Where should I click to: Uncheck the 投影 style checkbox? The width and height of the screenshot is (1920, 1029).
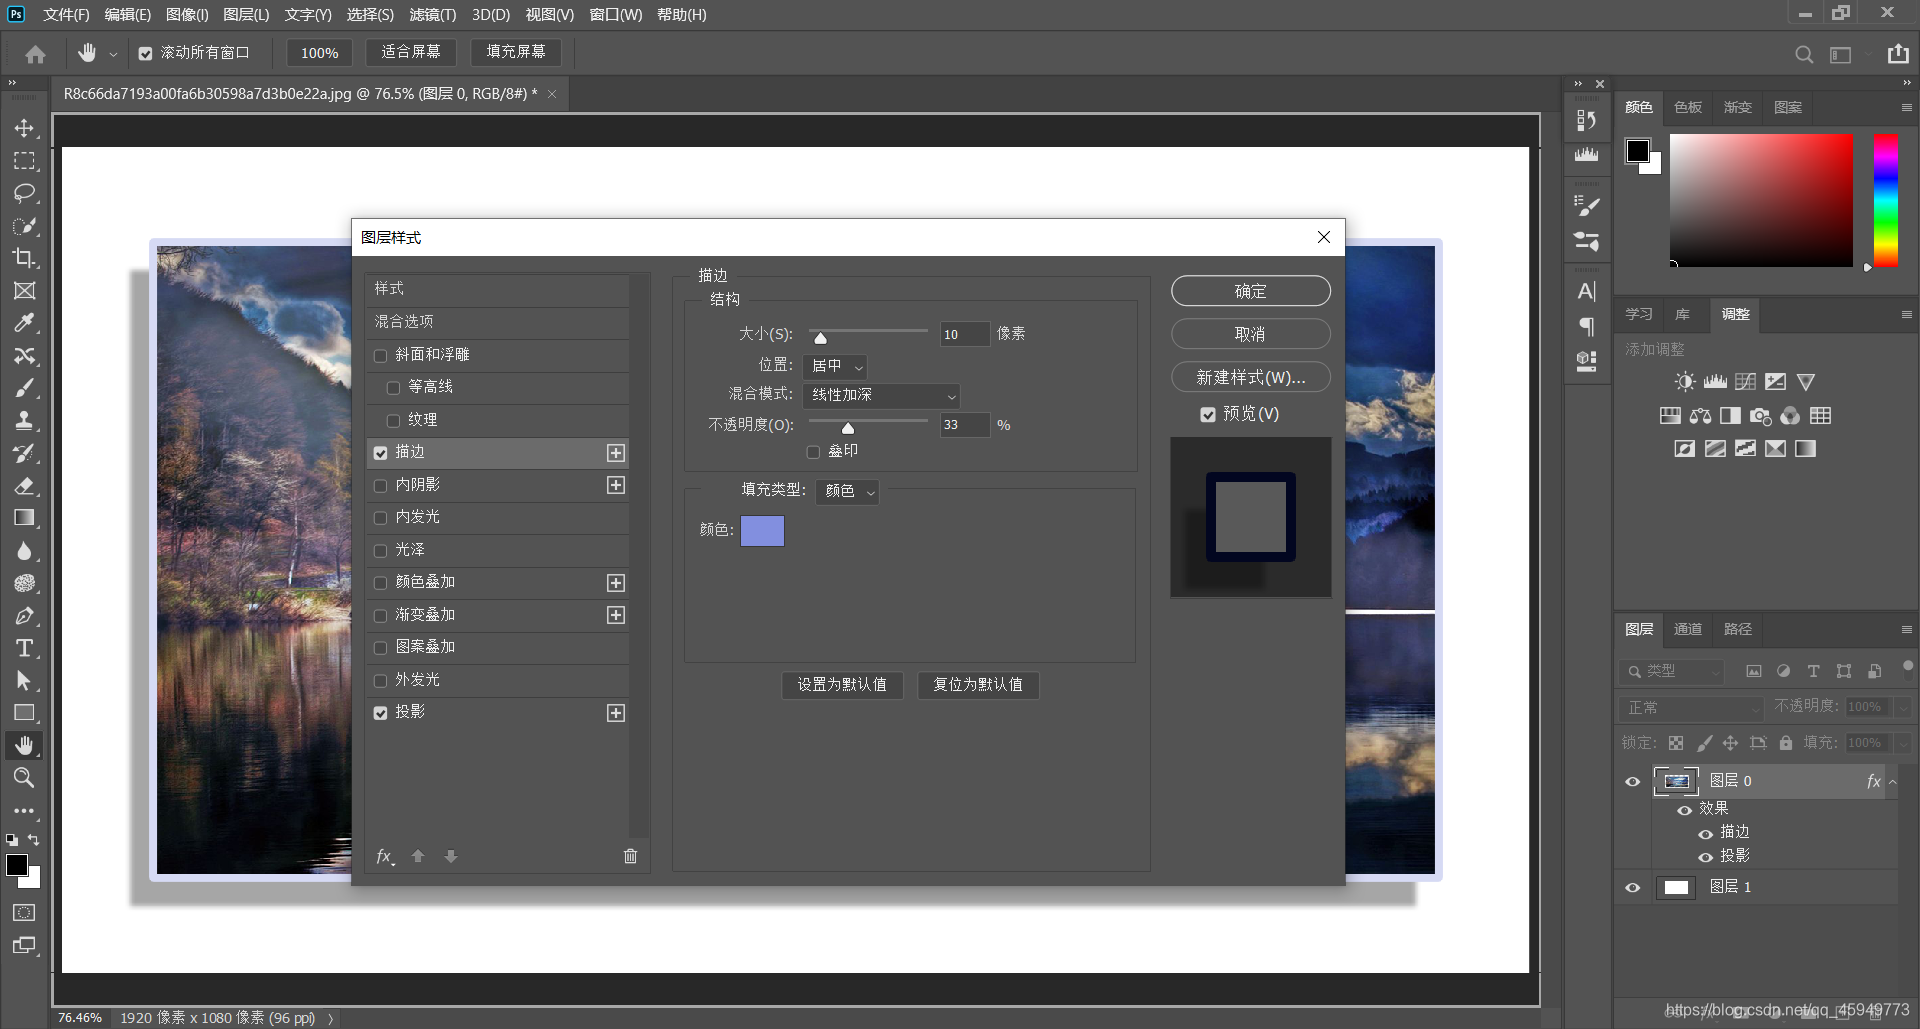point(380,713)
